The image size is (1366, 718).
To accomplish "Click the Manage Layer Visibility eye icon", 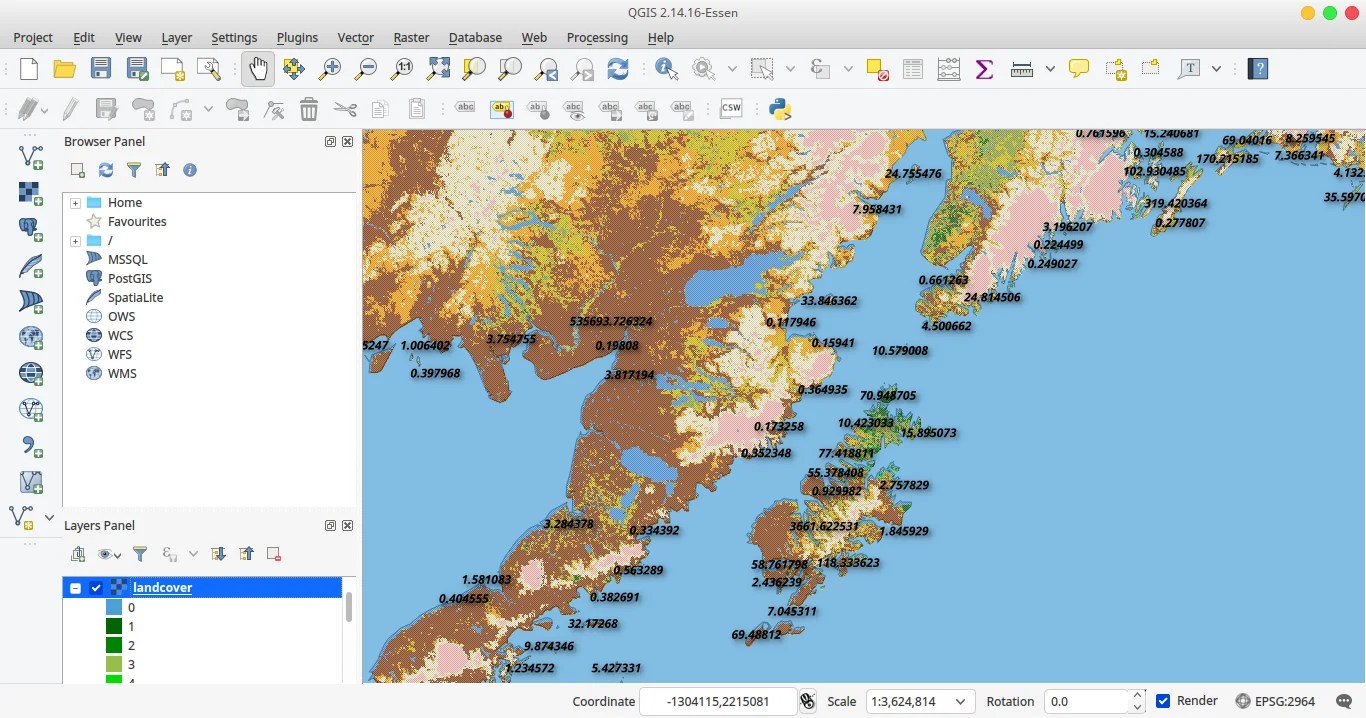I will coord(106,554).
